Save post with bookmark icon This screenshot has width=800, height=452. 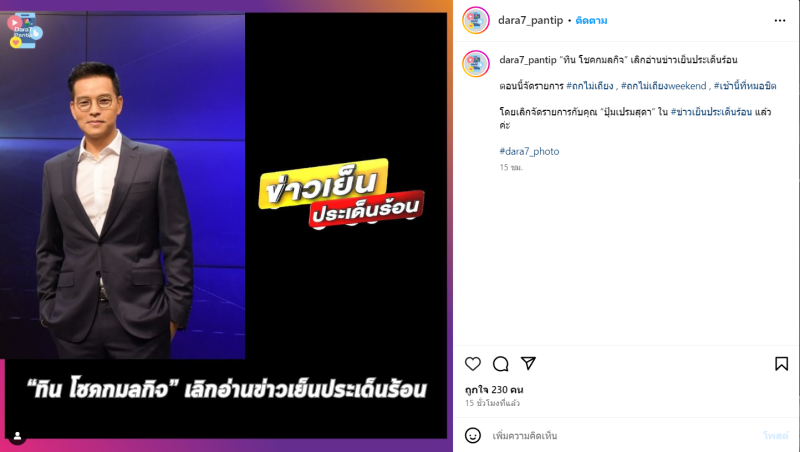click(x=781, y=364)
